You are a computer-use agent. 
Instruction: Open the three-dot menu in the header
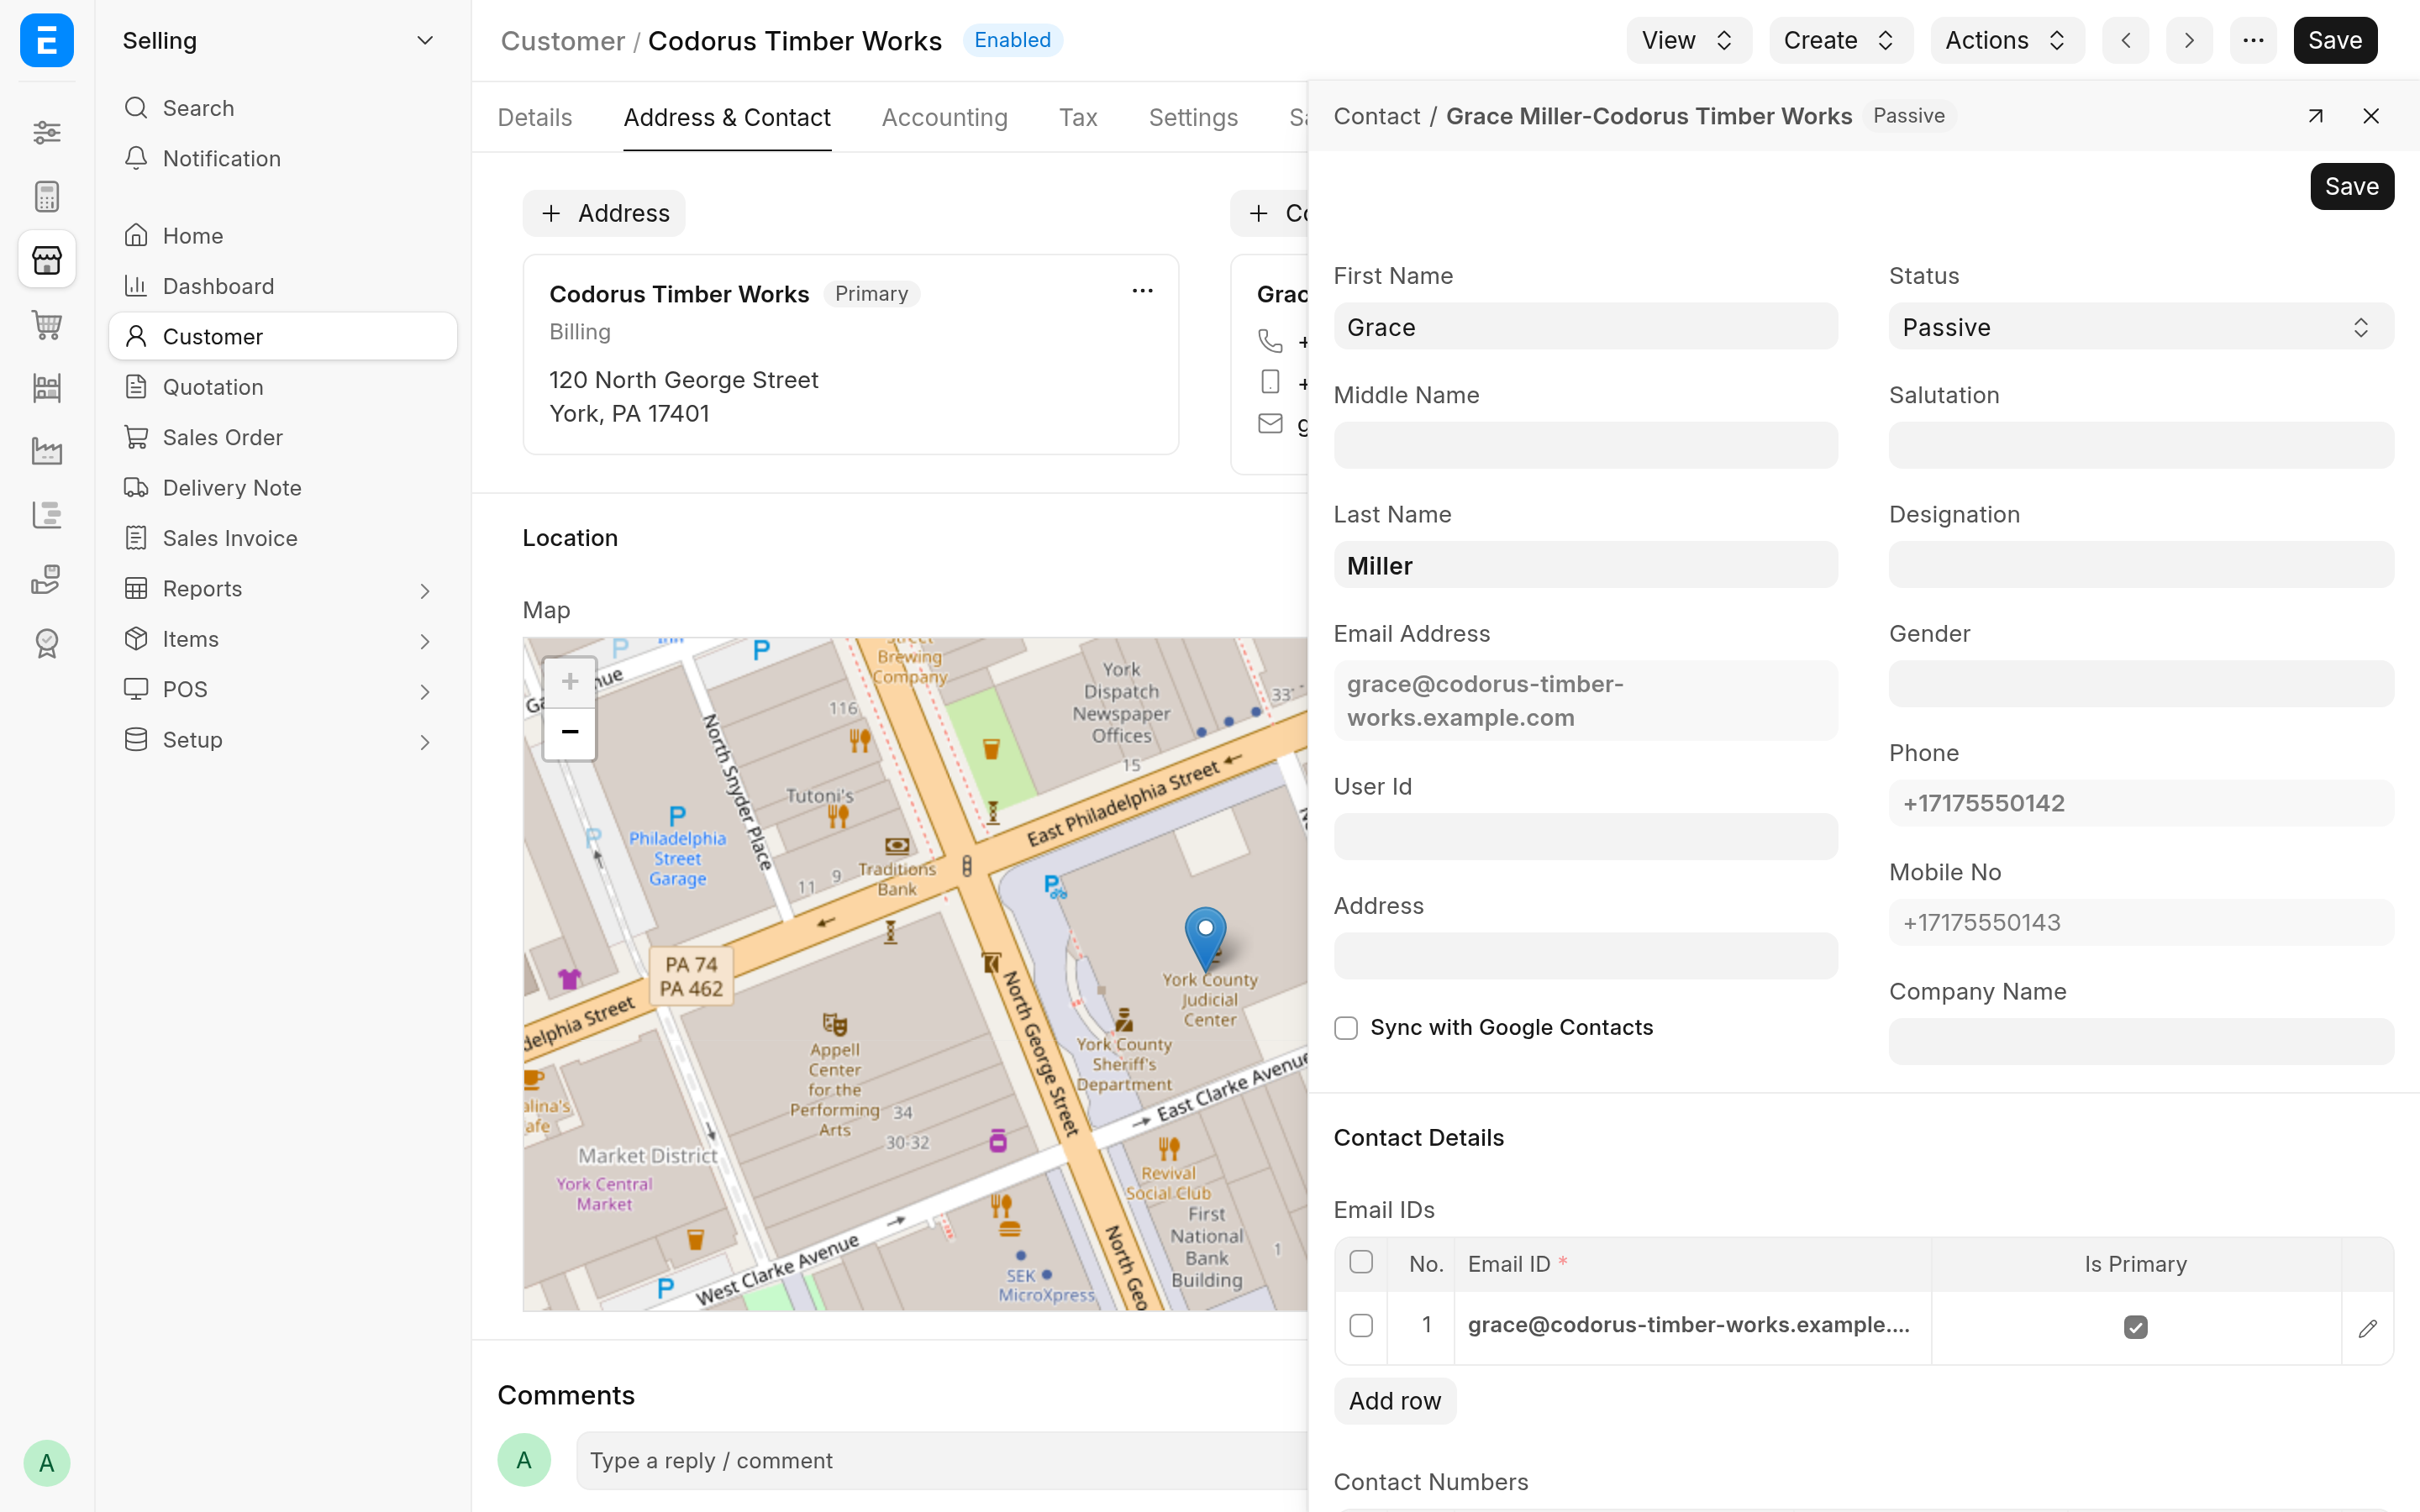(x=2253, y=40)
